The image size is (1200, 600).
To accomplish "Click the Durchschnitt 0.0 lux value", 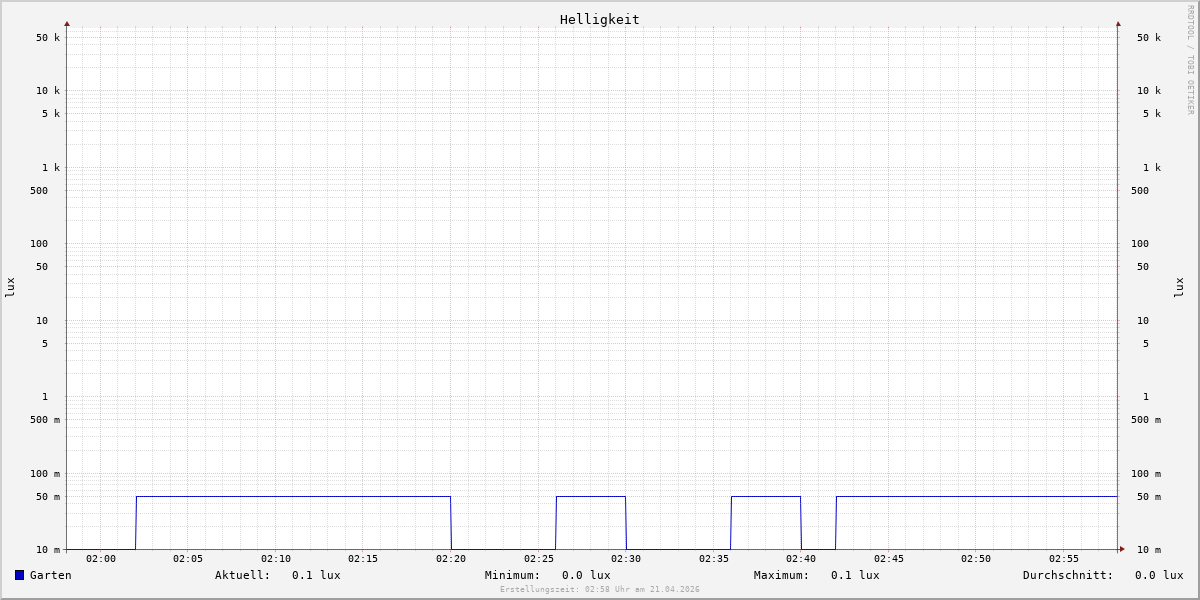I will [x=1159, y=575].
